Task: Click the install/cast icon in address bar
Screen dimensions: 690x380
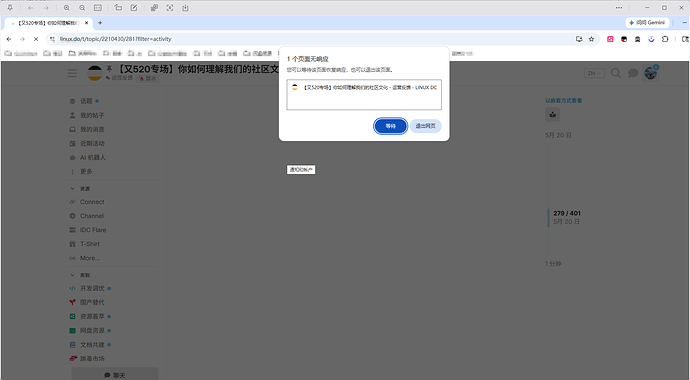Action: click(579, 39)
